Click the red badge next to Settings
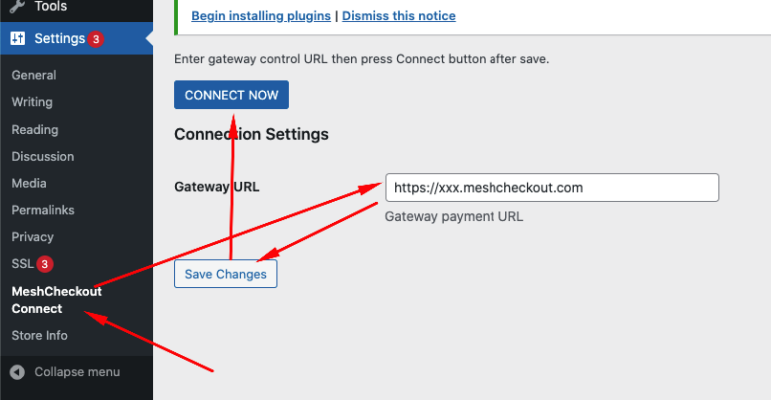 click(x=96, y=39)
